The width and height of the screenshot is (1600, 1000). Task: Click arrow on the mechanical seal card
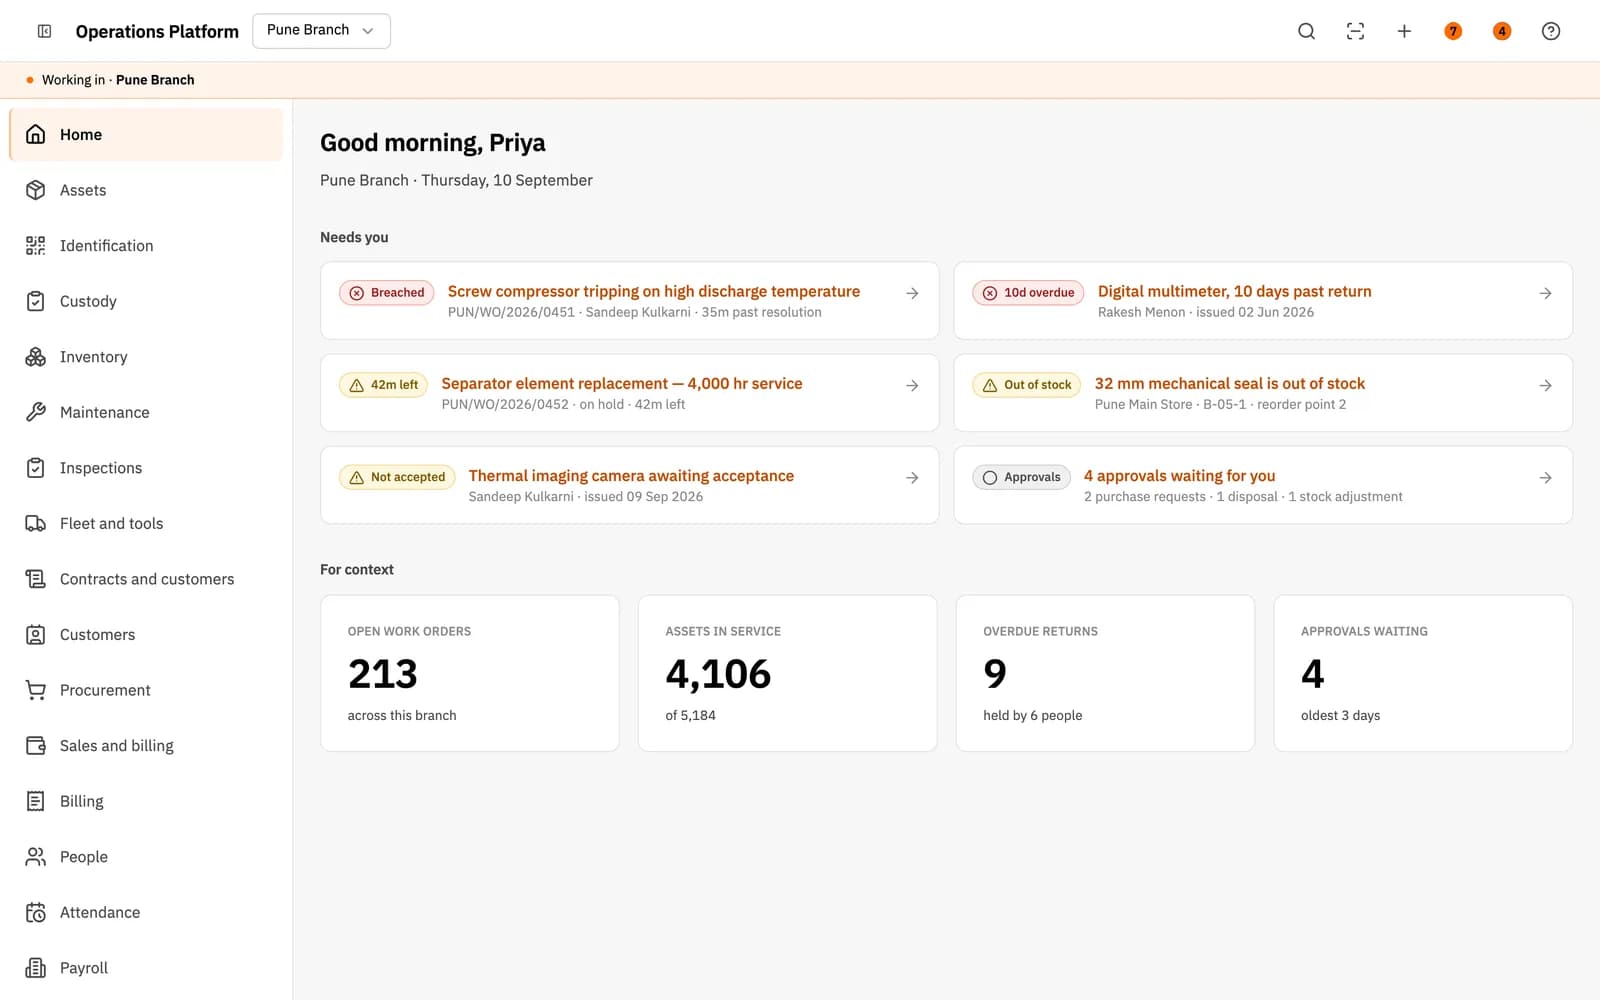tap(1545, 385)
